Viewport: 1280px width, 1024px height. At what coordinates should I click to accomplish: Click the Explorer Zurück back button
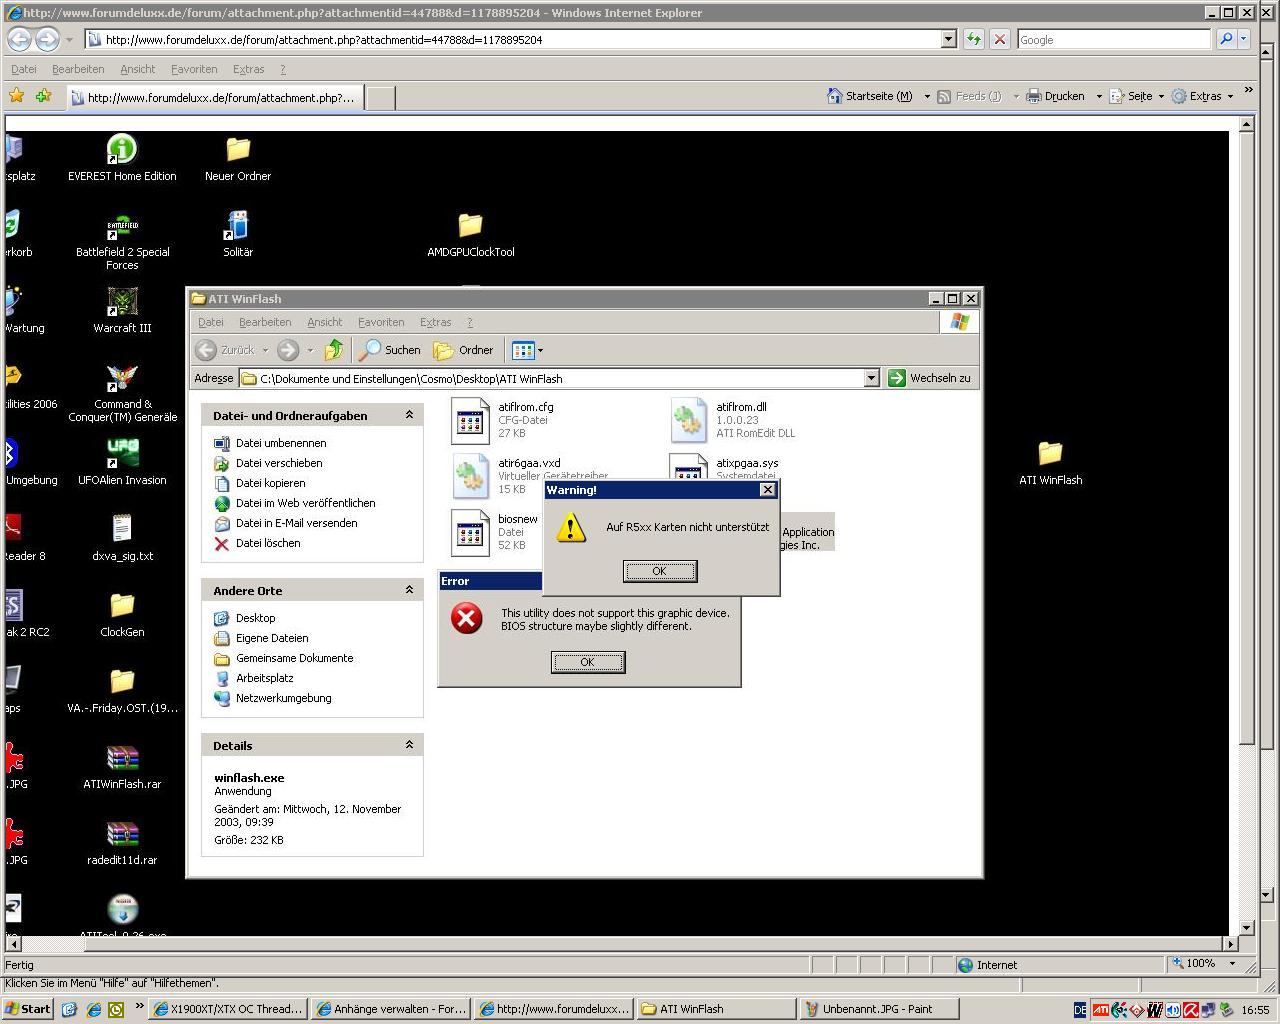tap(226, 350)
